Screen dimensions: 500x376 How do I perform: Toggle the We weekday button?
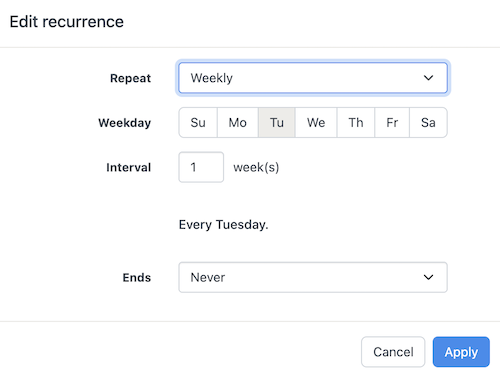[x=316, y=122]
